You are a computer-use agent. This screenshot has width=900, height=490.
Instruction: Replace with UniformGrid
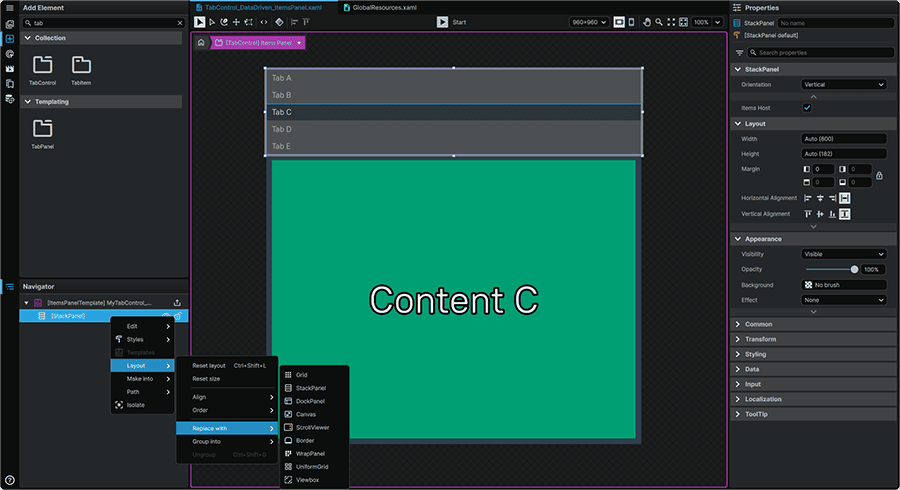click(314, 466)
